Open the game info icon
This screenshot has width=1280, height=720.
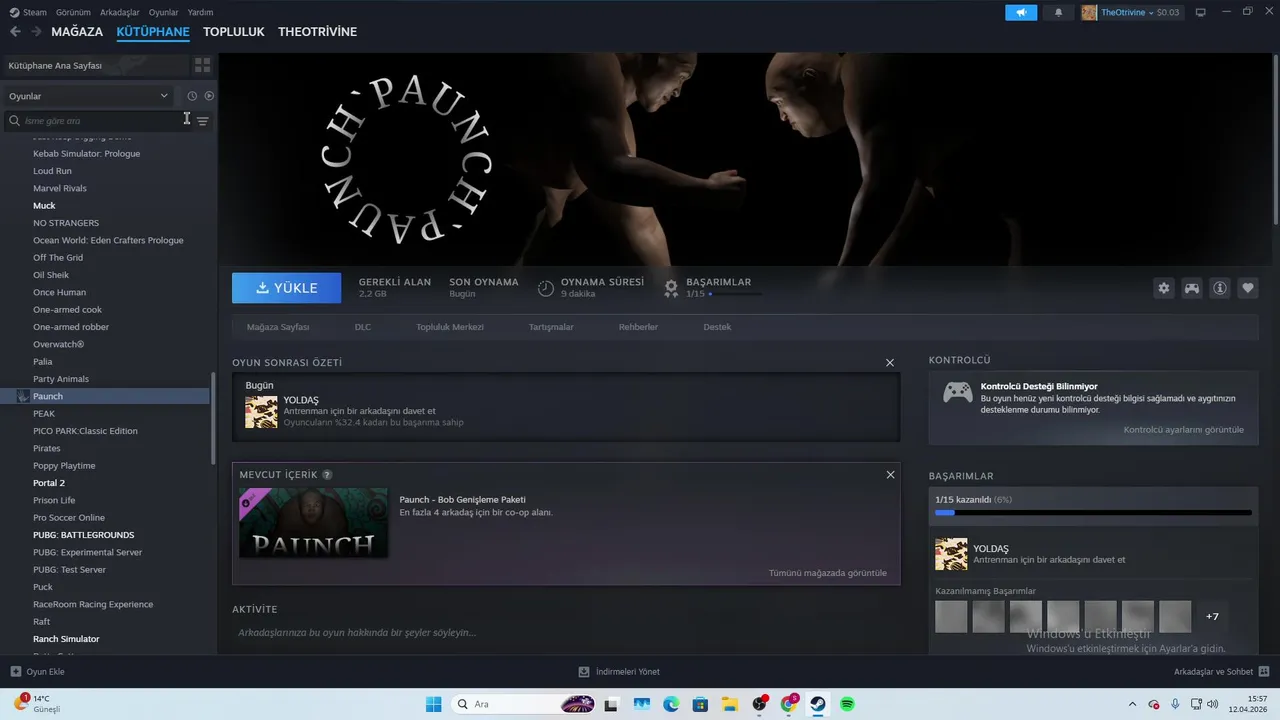[1220, 288]
